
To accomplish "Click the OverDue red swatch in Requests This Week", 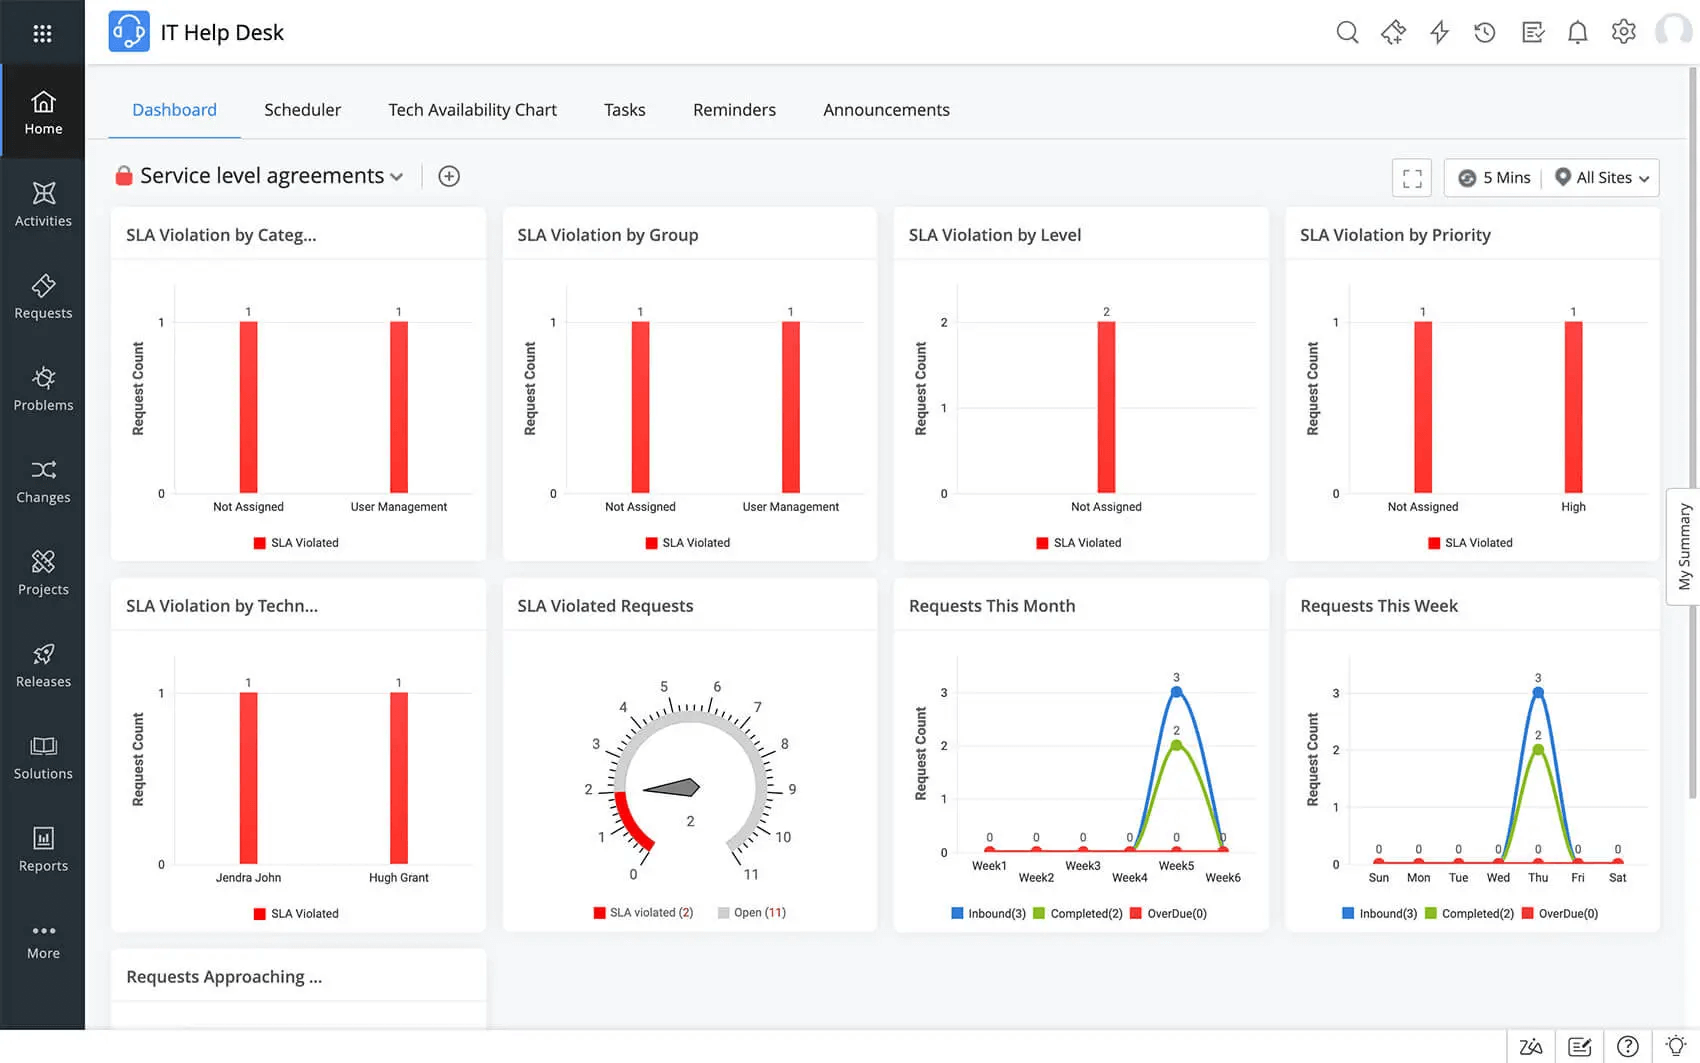I will 1527,914.
